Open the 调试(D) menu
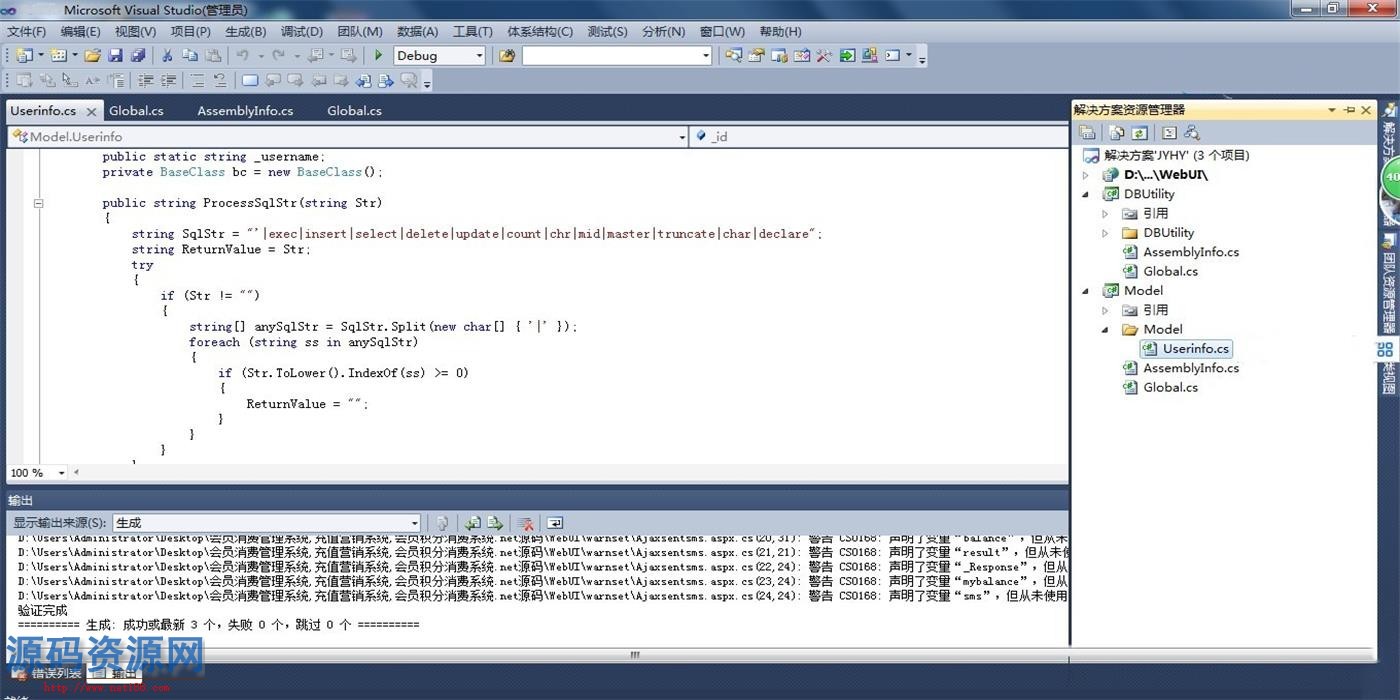This screenshot has height=700, width=1400. tap(301, 31)
